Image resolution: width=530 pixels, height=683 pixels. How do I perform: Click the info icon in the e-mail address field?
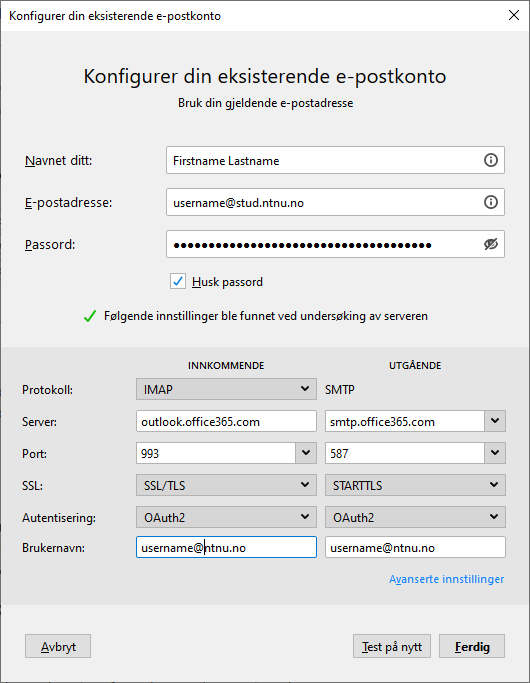coord(491,202)
